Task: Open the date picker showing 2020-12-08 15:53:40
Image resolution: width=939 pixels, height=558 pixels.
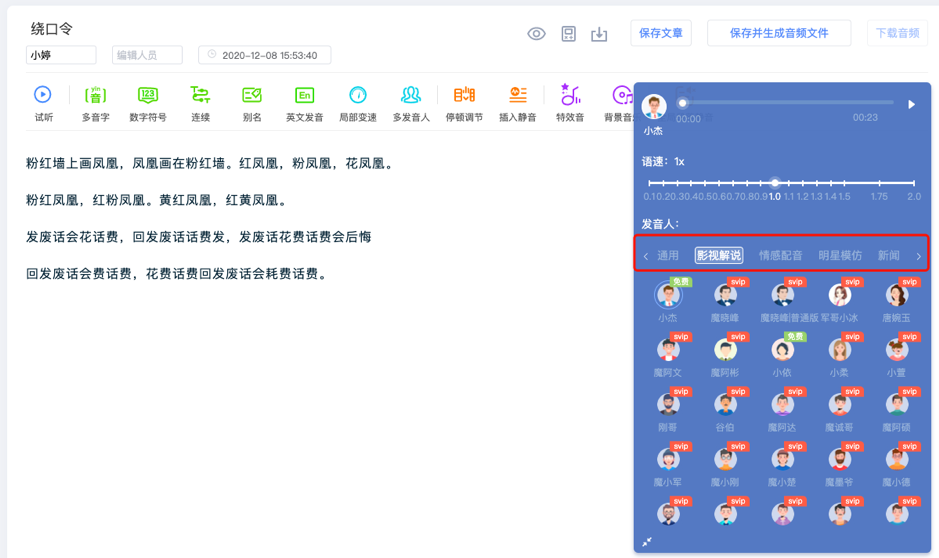Action: 265,55
